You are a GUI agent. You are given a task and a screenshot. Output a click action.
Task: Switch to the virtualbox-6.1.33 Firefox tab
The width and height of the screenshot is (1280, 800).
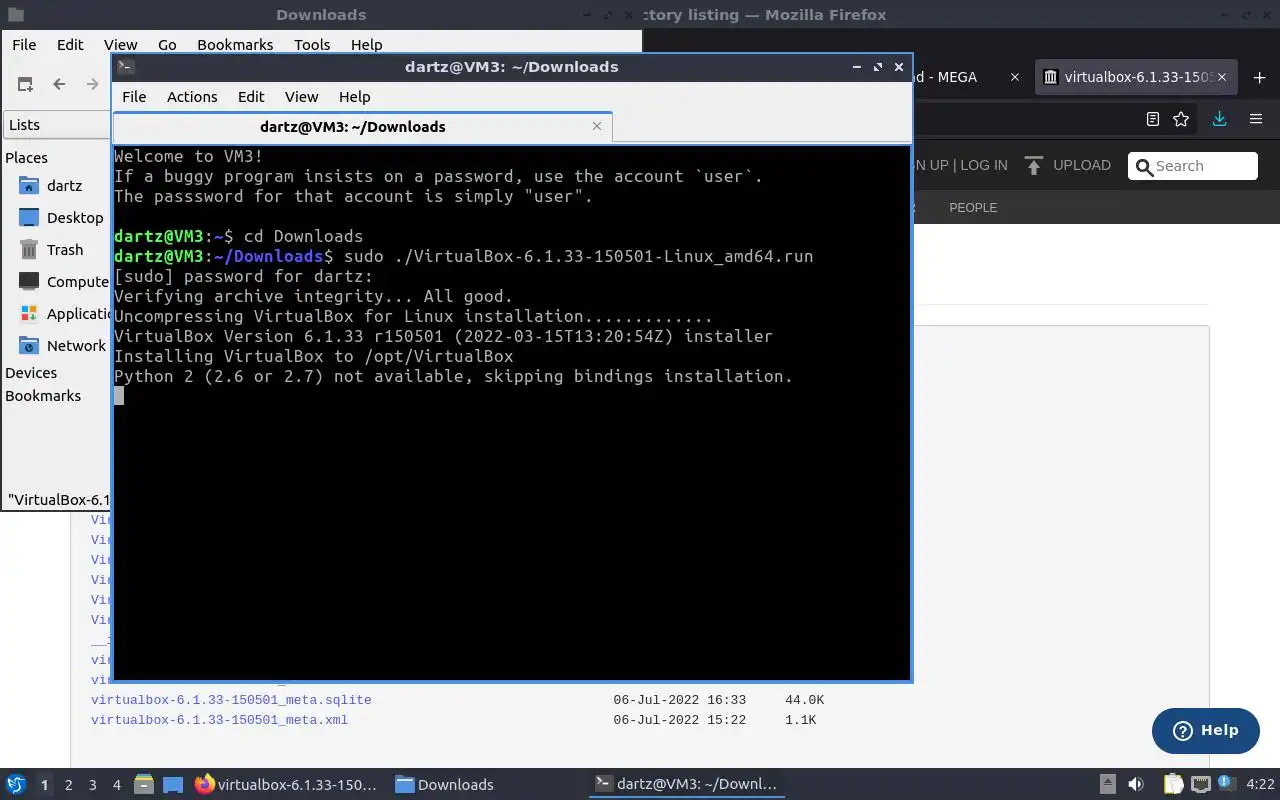coord(1135,77)
